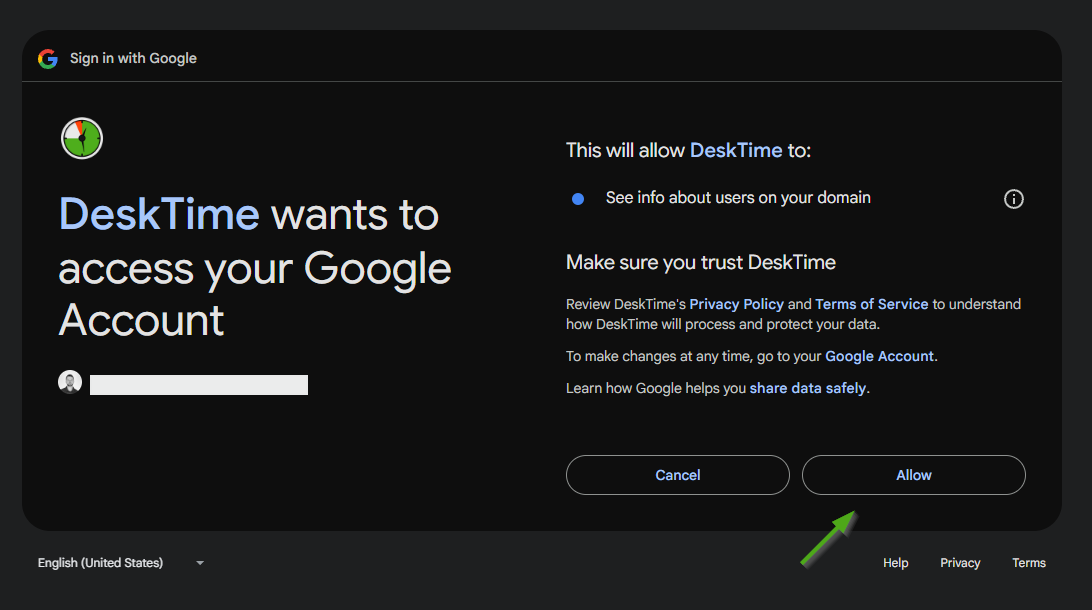This screenshot has height=610, width=1092.
Task: Click the user profile avatar picture
Action: click(70, 382)
